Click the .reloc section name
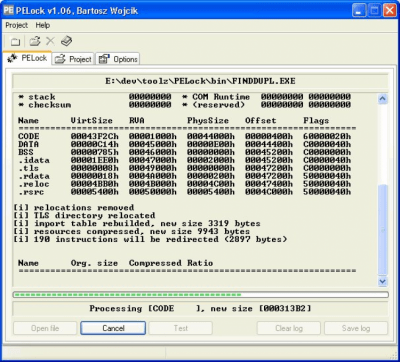 (x=34, y=184)
